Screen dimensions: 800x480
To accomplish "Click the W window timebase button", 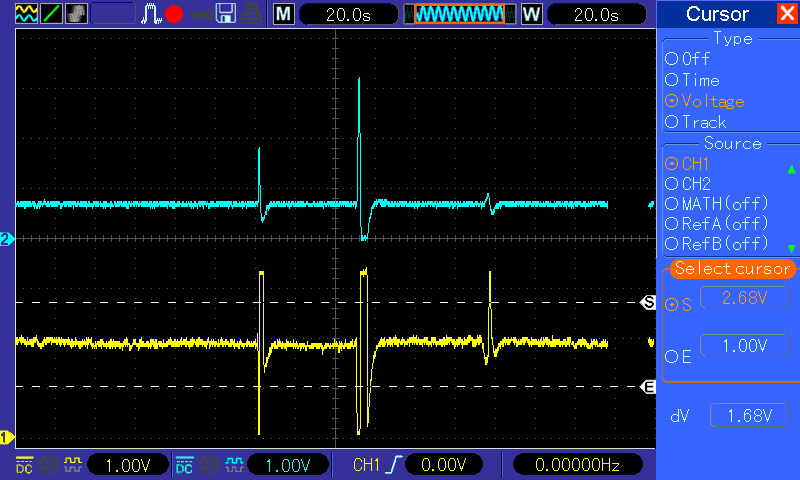I will coord(532,14).
